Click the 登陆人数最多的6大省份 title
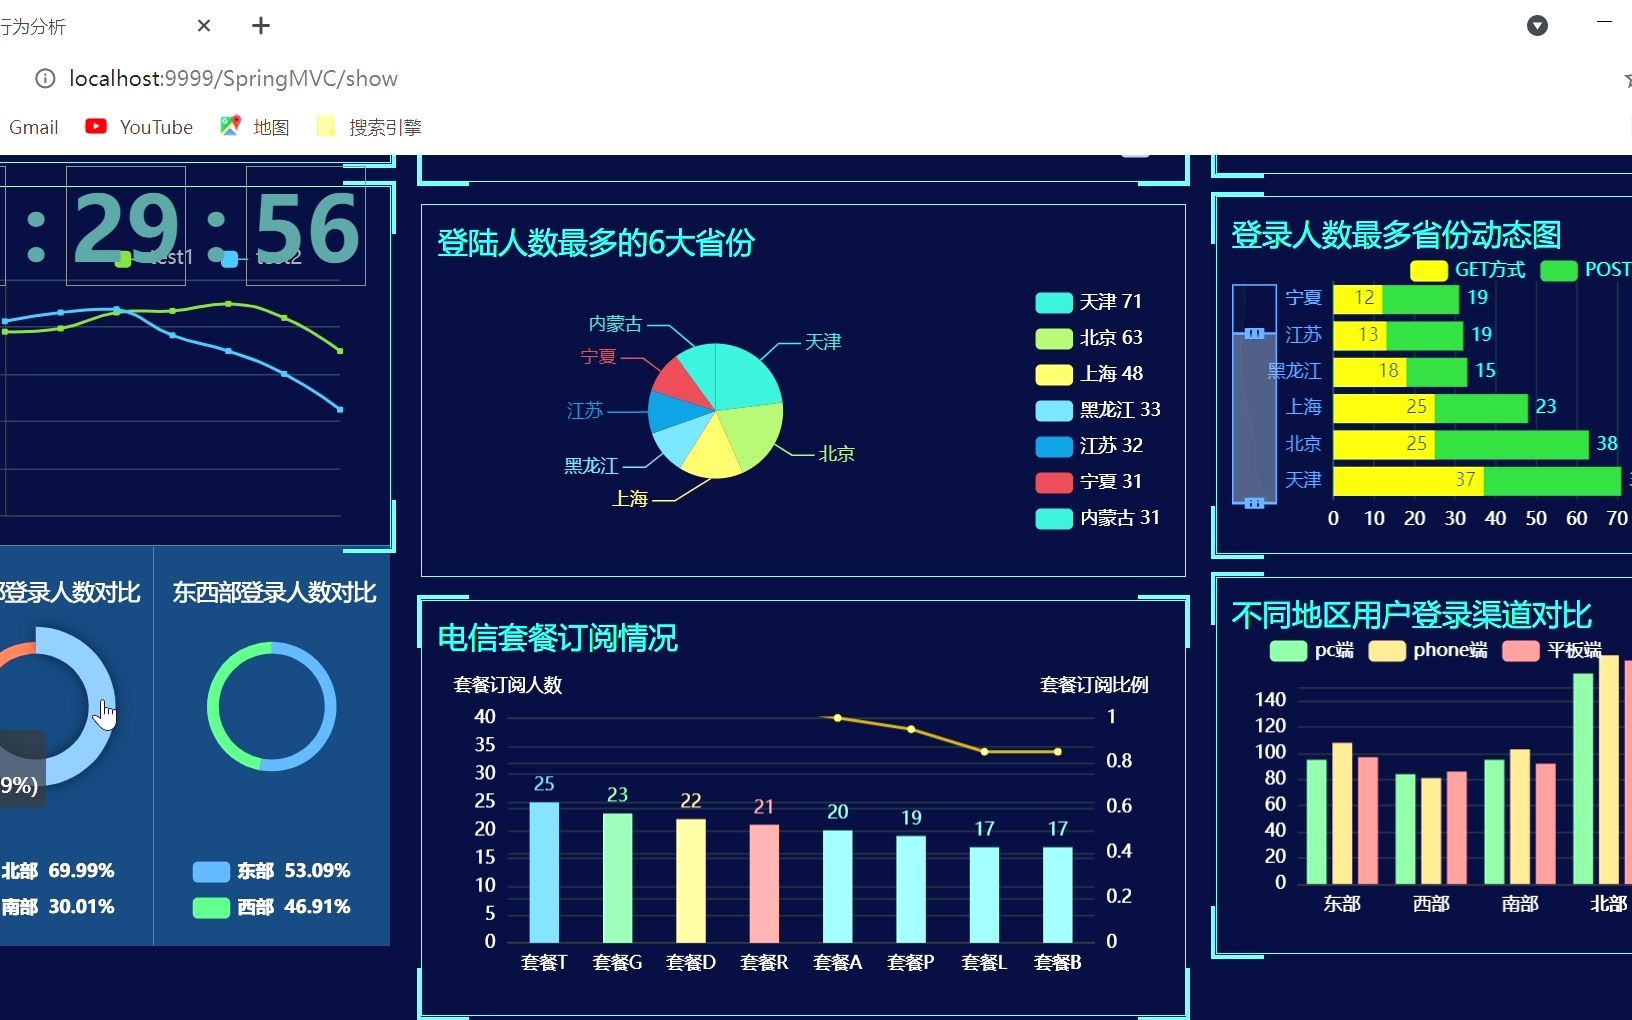Viewport: 1632px width, 1020px height. (x=596, y=243)
